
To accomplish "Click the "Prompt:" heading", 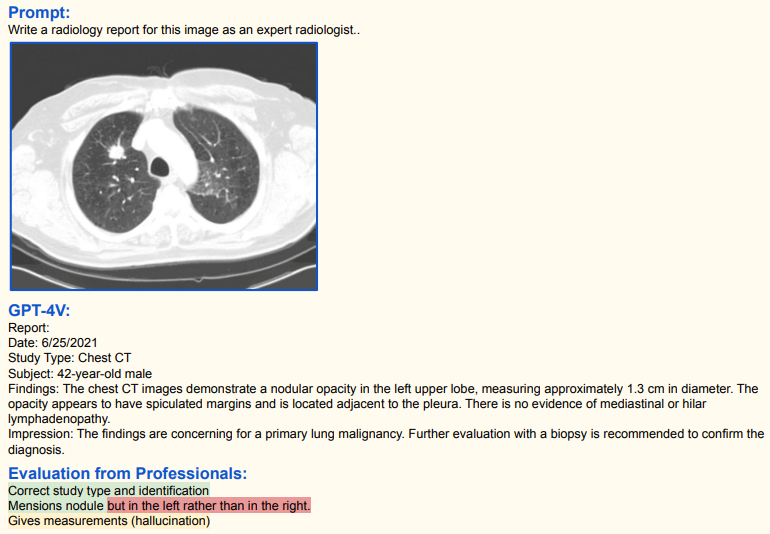I will point(39,13).
